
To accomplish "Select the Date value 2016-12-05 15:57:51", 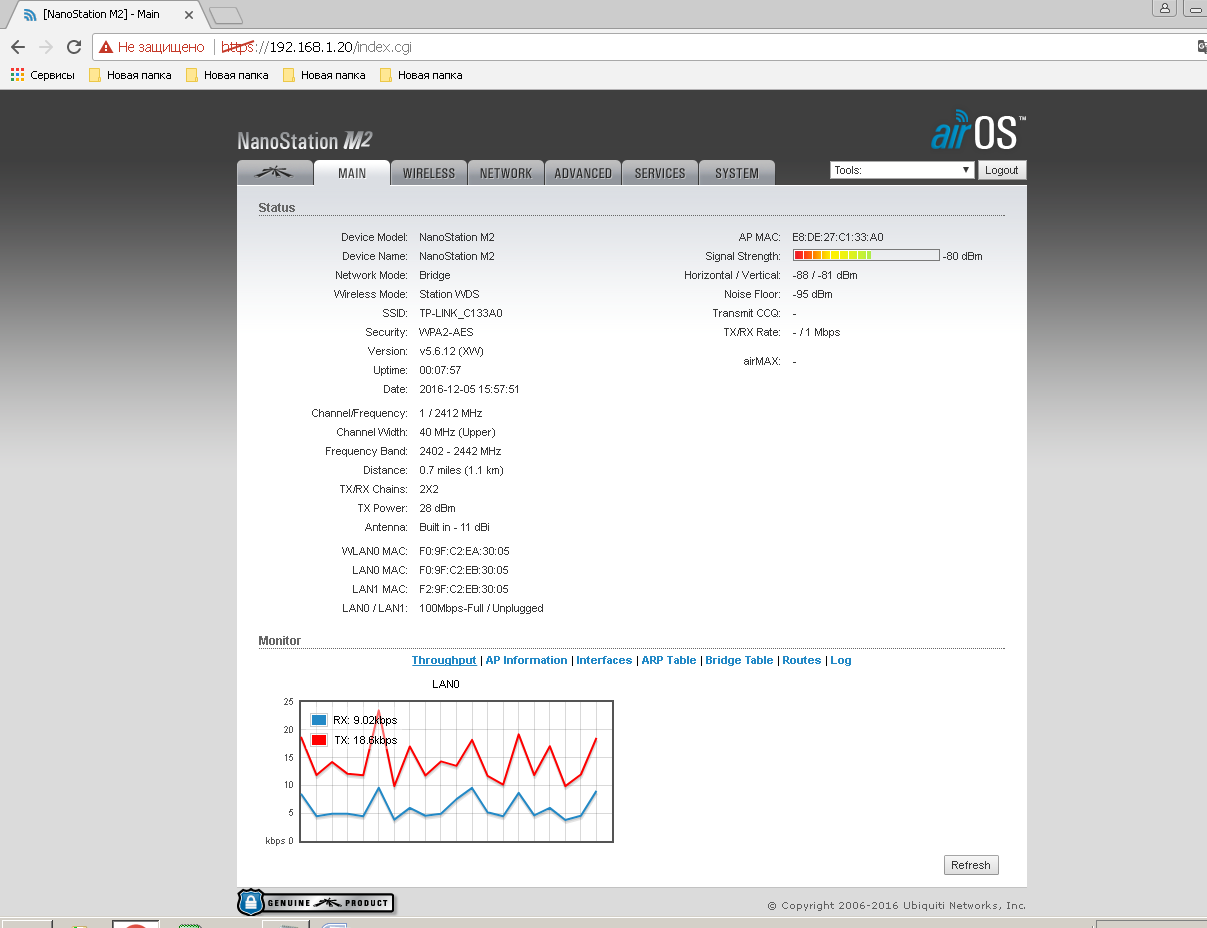I will (x=469, y=389).
